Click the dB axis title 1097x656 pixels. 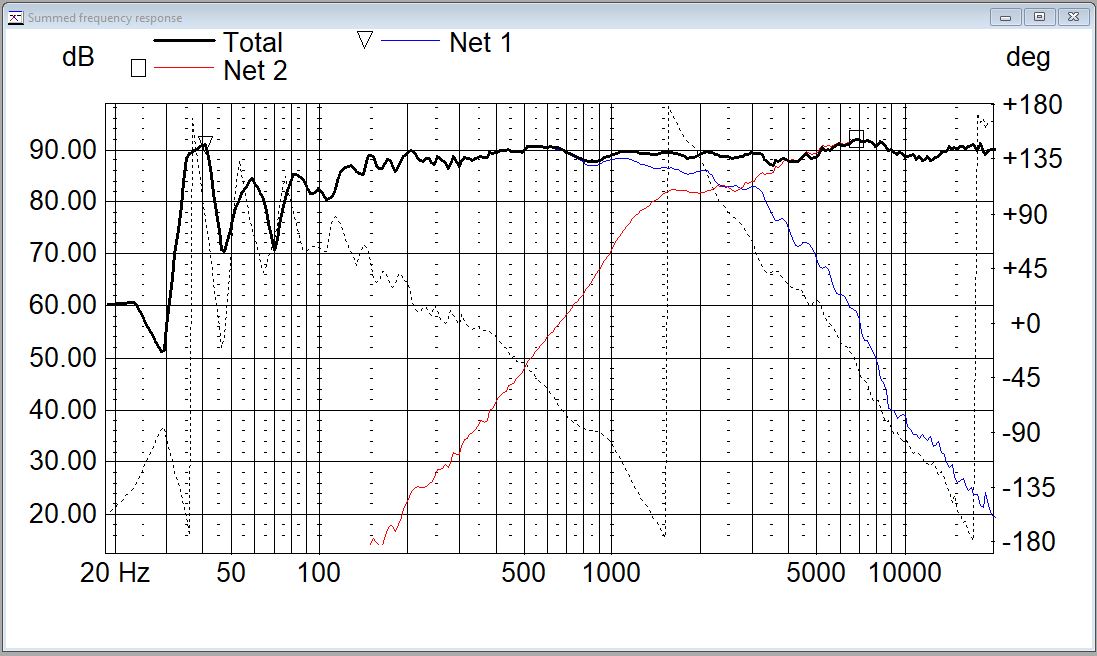coord(78,57)
